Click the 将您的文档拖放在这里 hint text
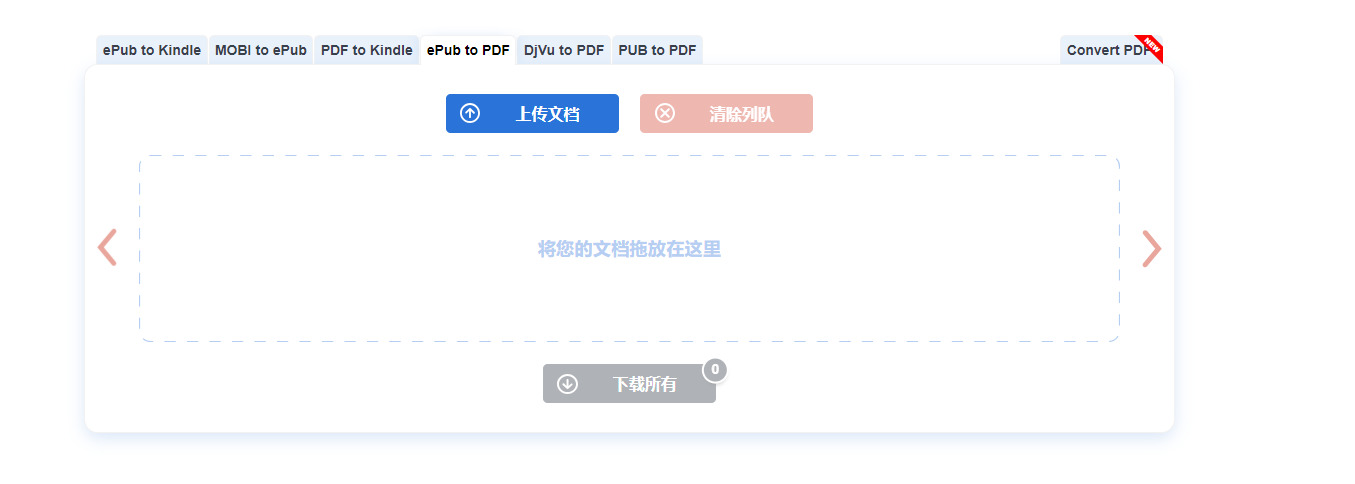The height and width of the screenshot is (484, 1355). click(x=629, y=249)
